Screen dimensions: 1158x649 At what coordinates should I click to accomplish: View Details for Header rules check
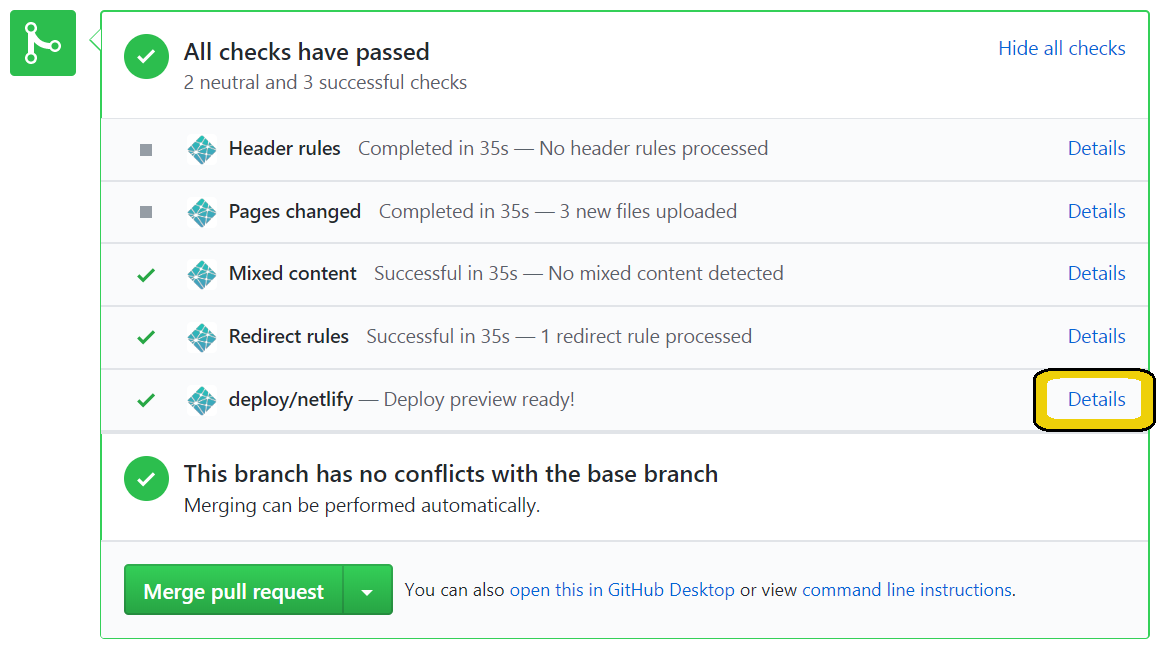[x=1096, y=148]
